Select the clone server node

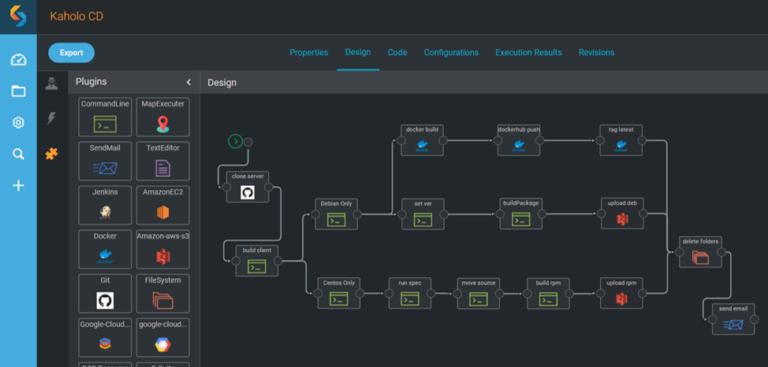247,187
